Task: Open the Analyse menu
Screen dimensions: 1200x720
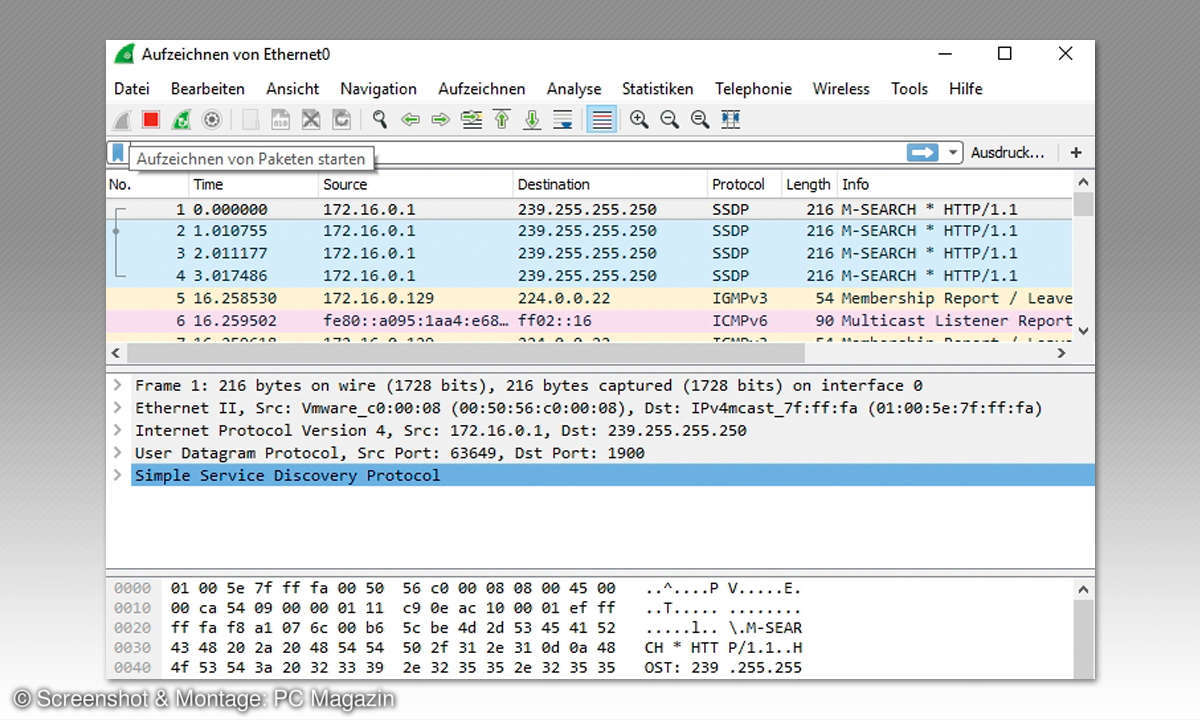Action: (574, 89)
